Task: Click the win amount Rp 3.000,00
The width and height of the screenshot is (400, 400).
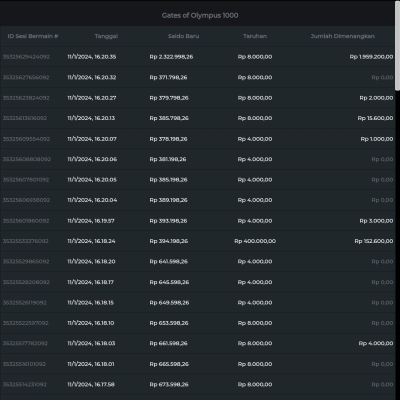Action: pos(376,221)
